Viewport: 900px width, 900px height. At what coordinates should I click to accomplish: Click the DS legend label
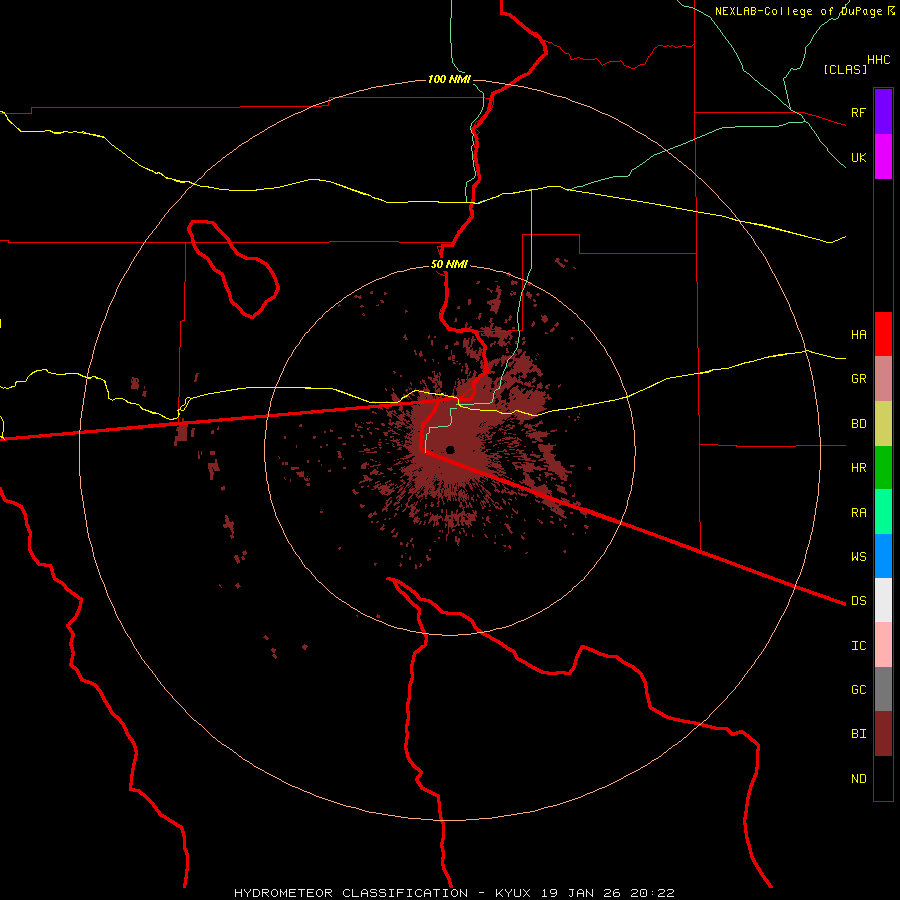pos(858,601)
